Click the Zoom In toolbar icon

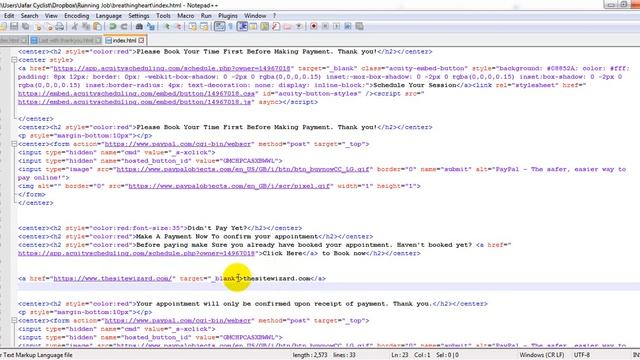tap(167, 27)
